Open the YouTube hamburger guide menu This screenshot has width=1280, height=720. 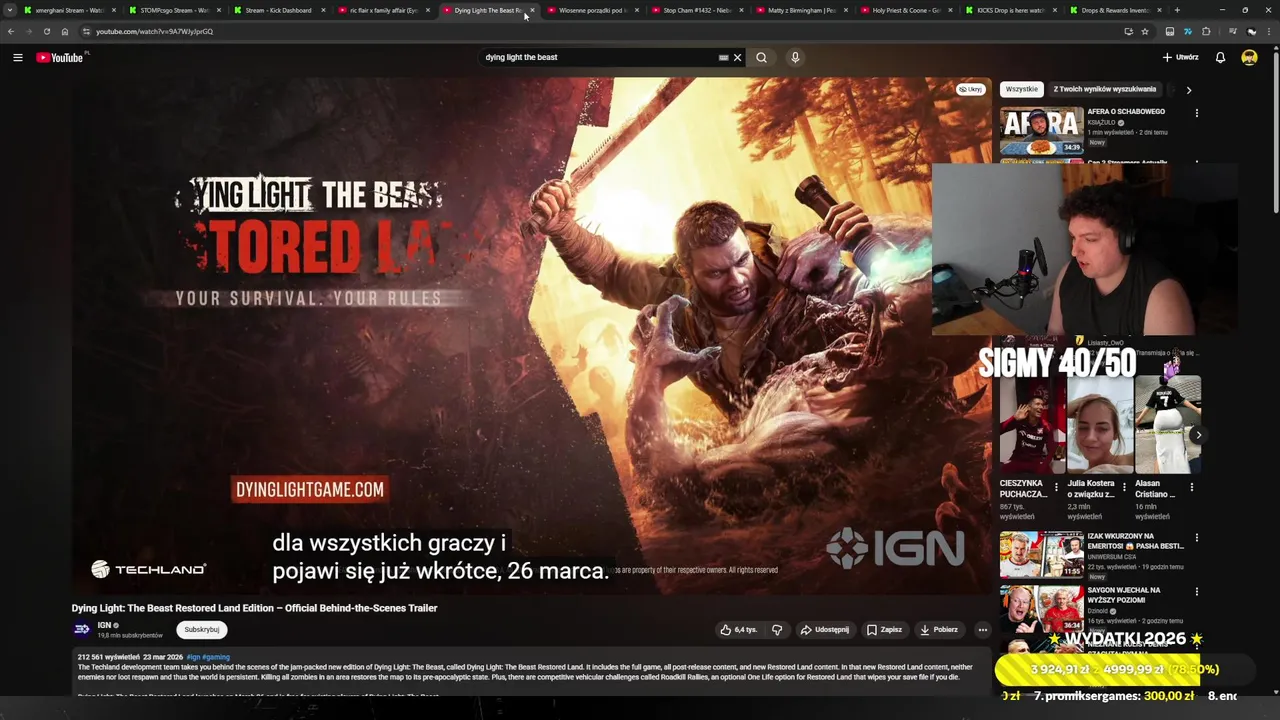[17, 57]
